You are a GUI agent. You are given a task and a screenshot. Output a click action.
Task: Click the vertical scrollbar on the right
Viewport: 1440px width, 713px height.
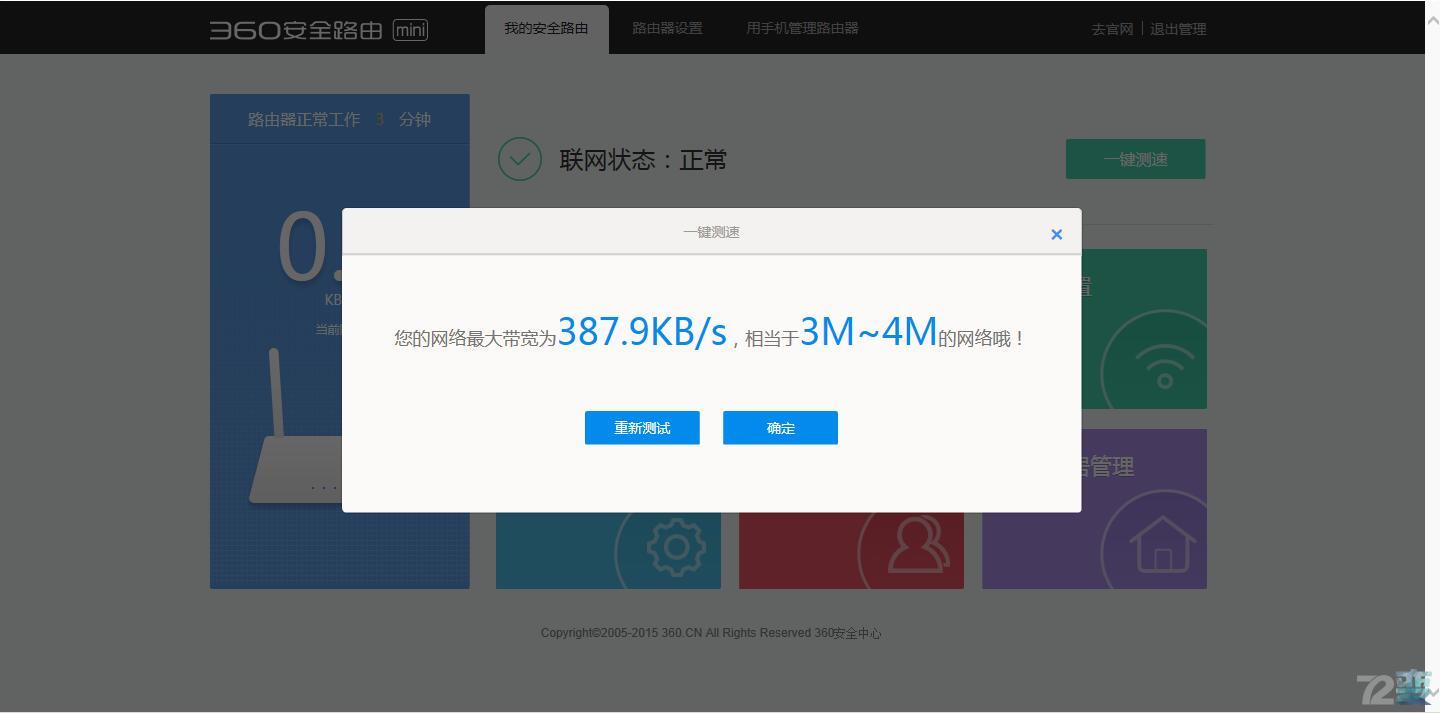(x=1433, y=350)
